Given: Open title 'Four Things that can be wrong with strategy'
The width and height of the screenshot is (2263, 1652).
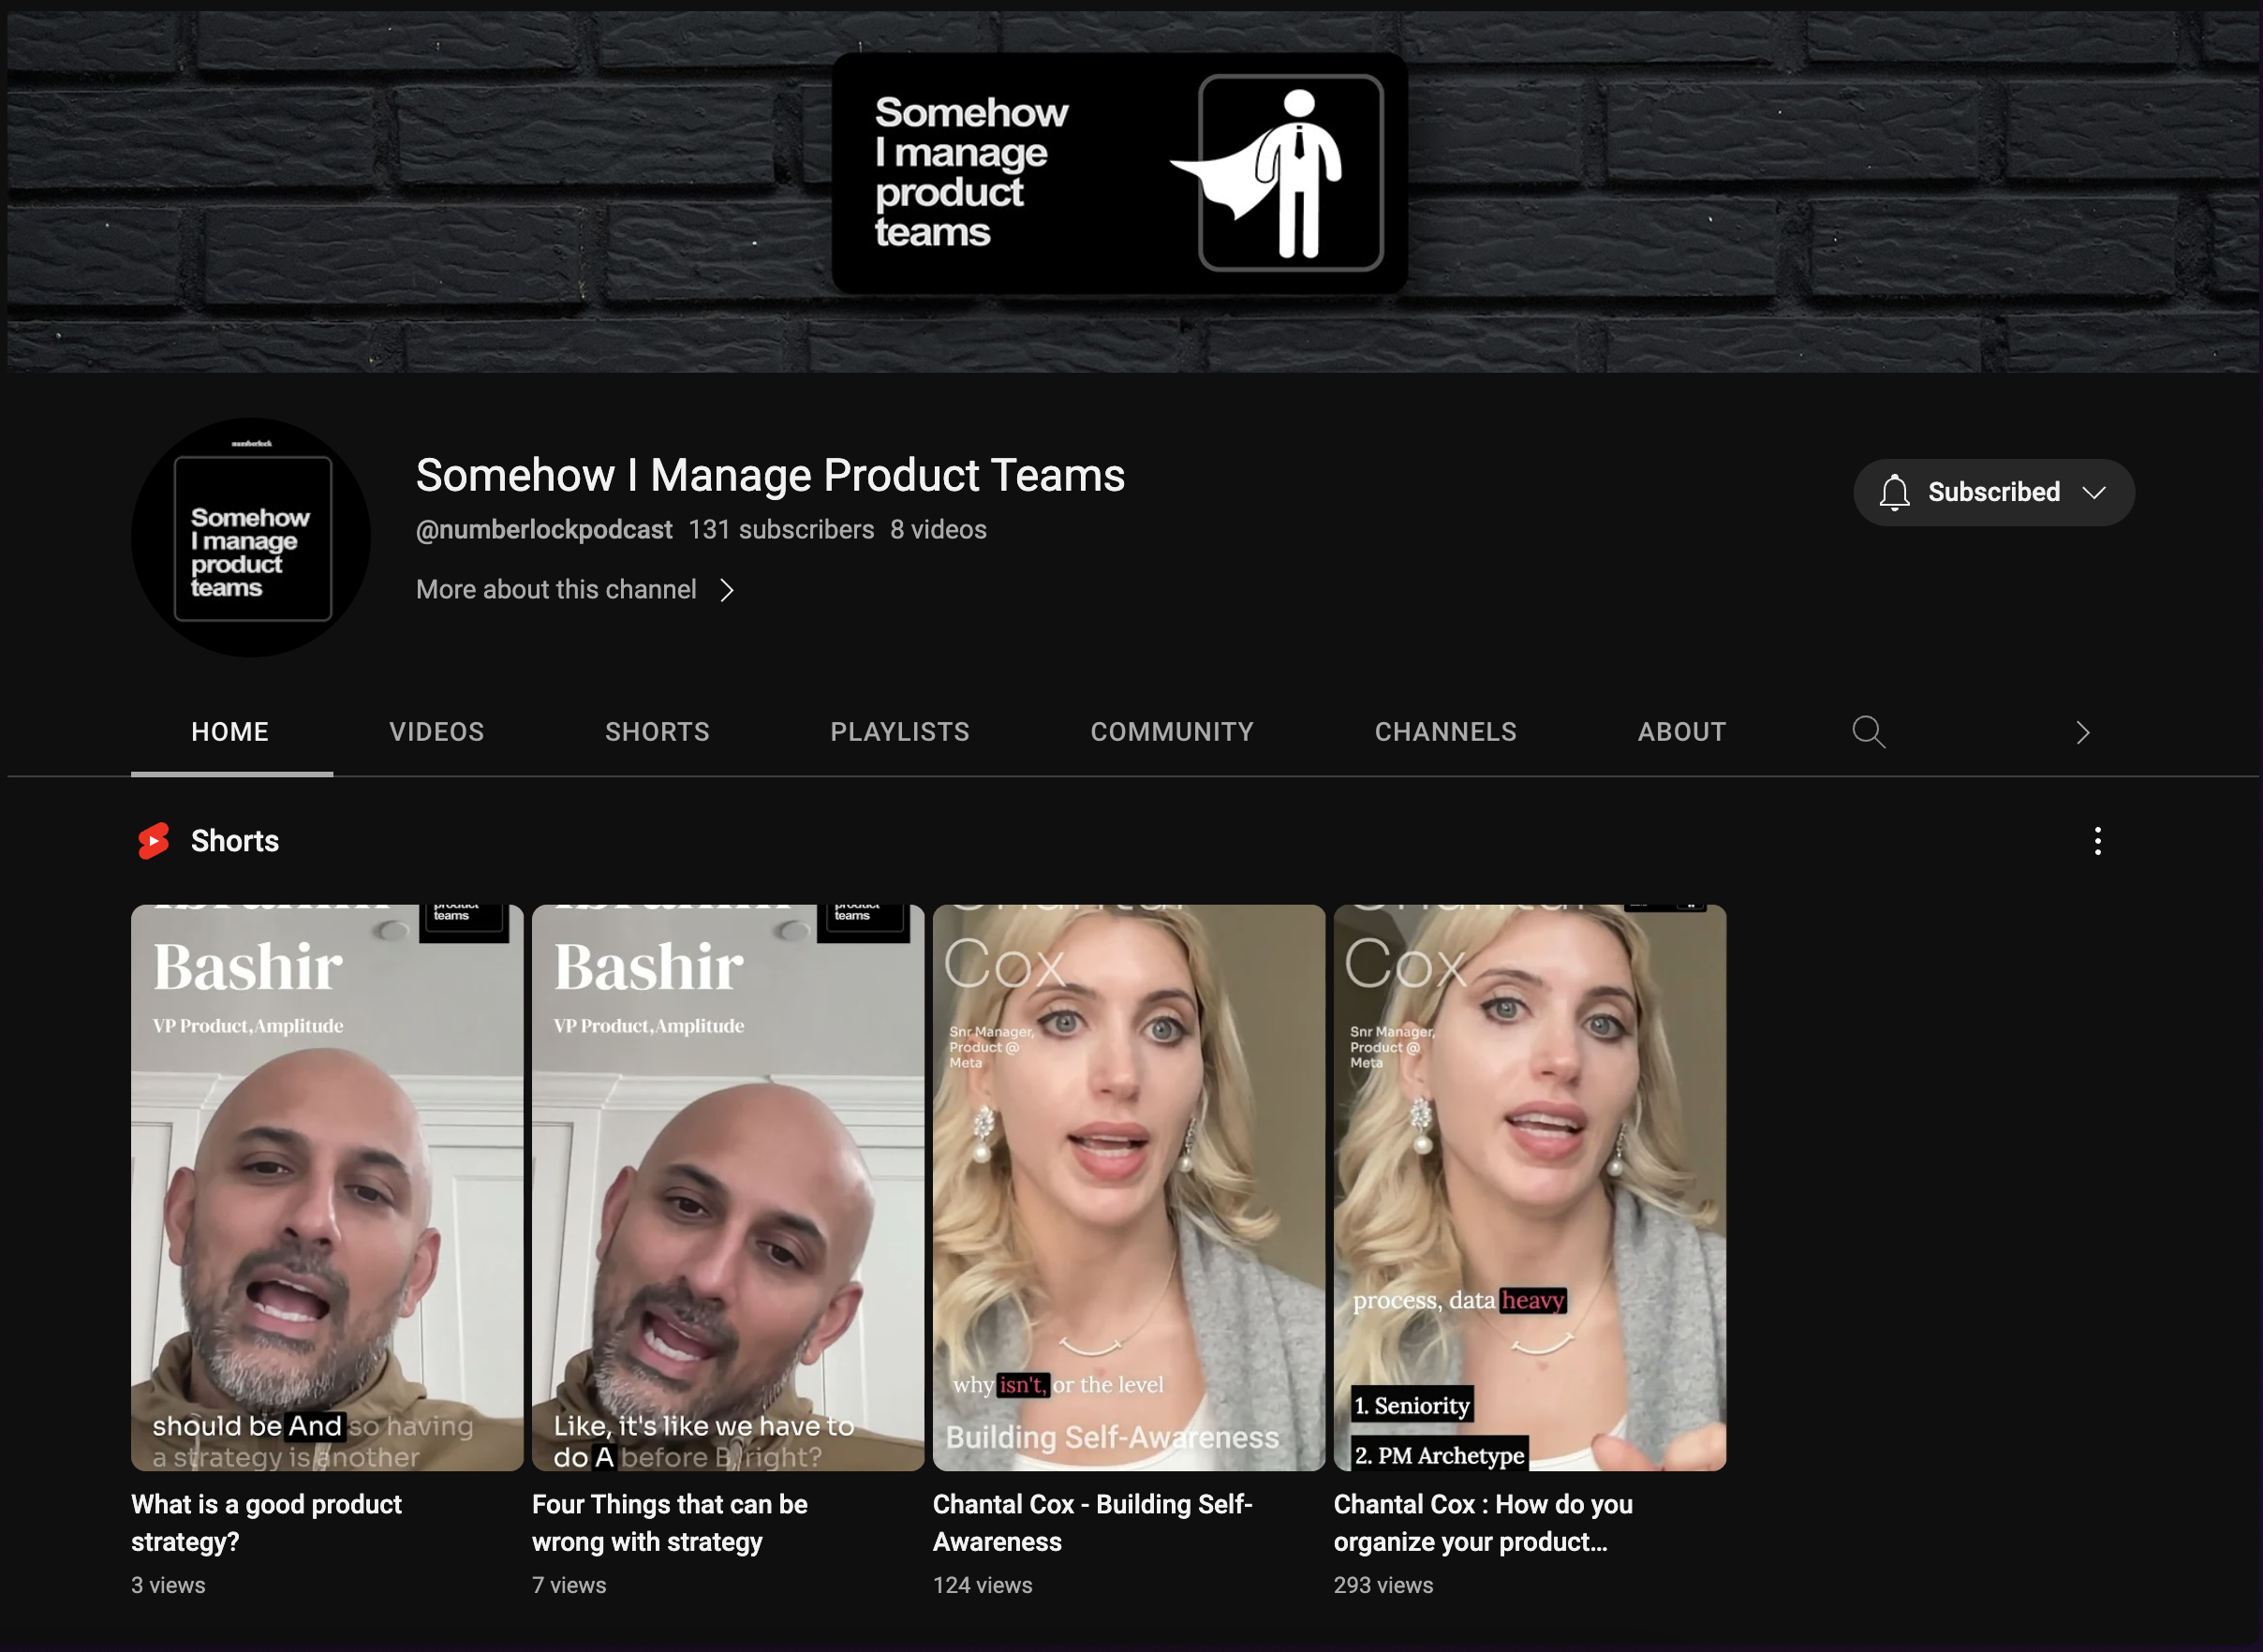Looking at the screenshot, I should [670, 1523].
